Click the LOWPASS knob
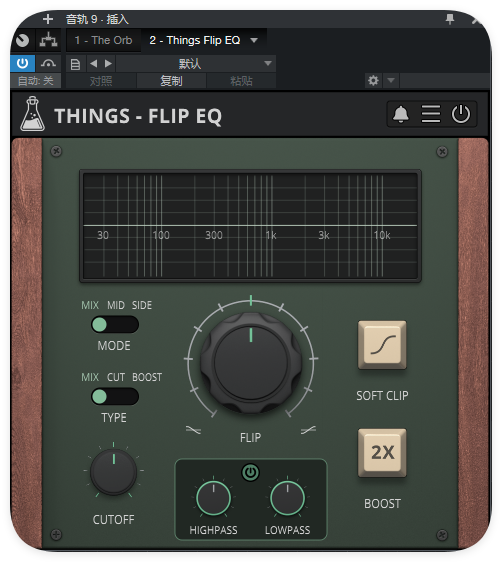The height and width of the screenshot is (562, 502). point(287,498)
